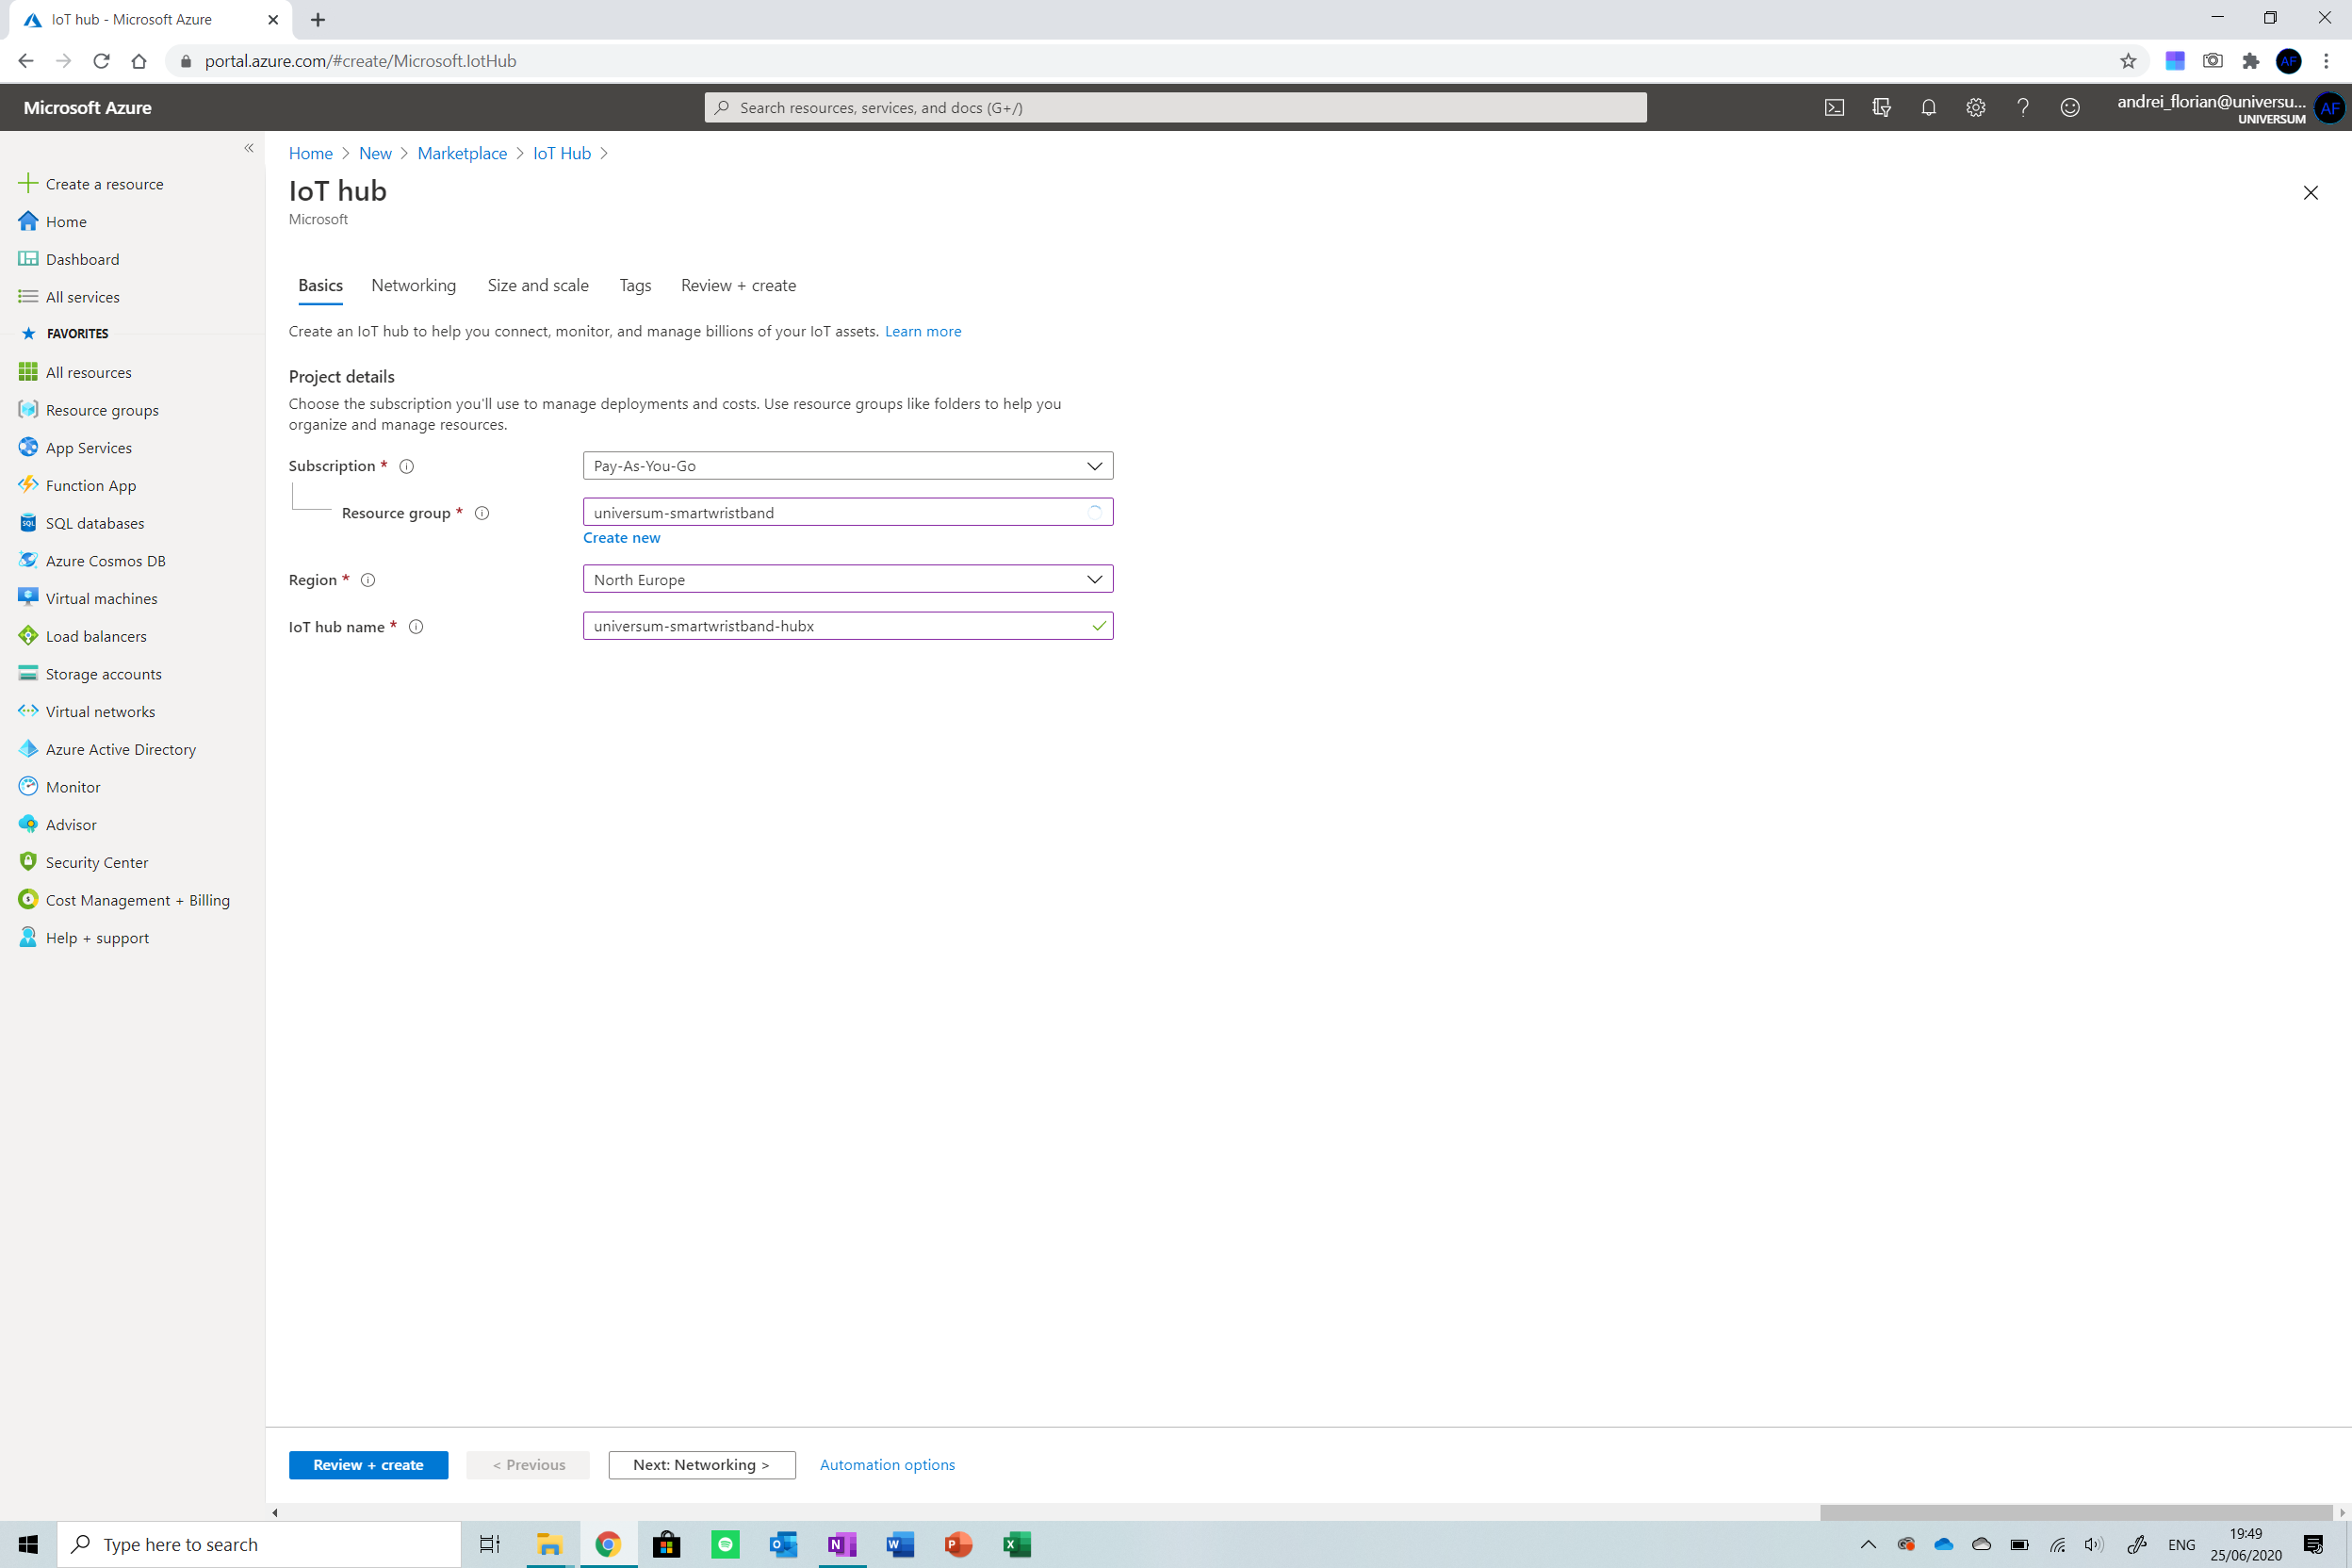Click Create new resource group link

click(621, 538)
